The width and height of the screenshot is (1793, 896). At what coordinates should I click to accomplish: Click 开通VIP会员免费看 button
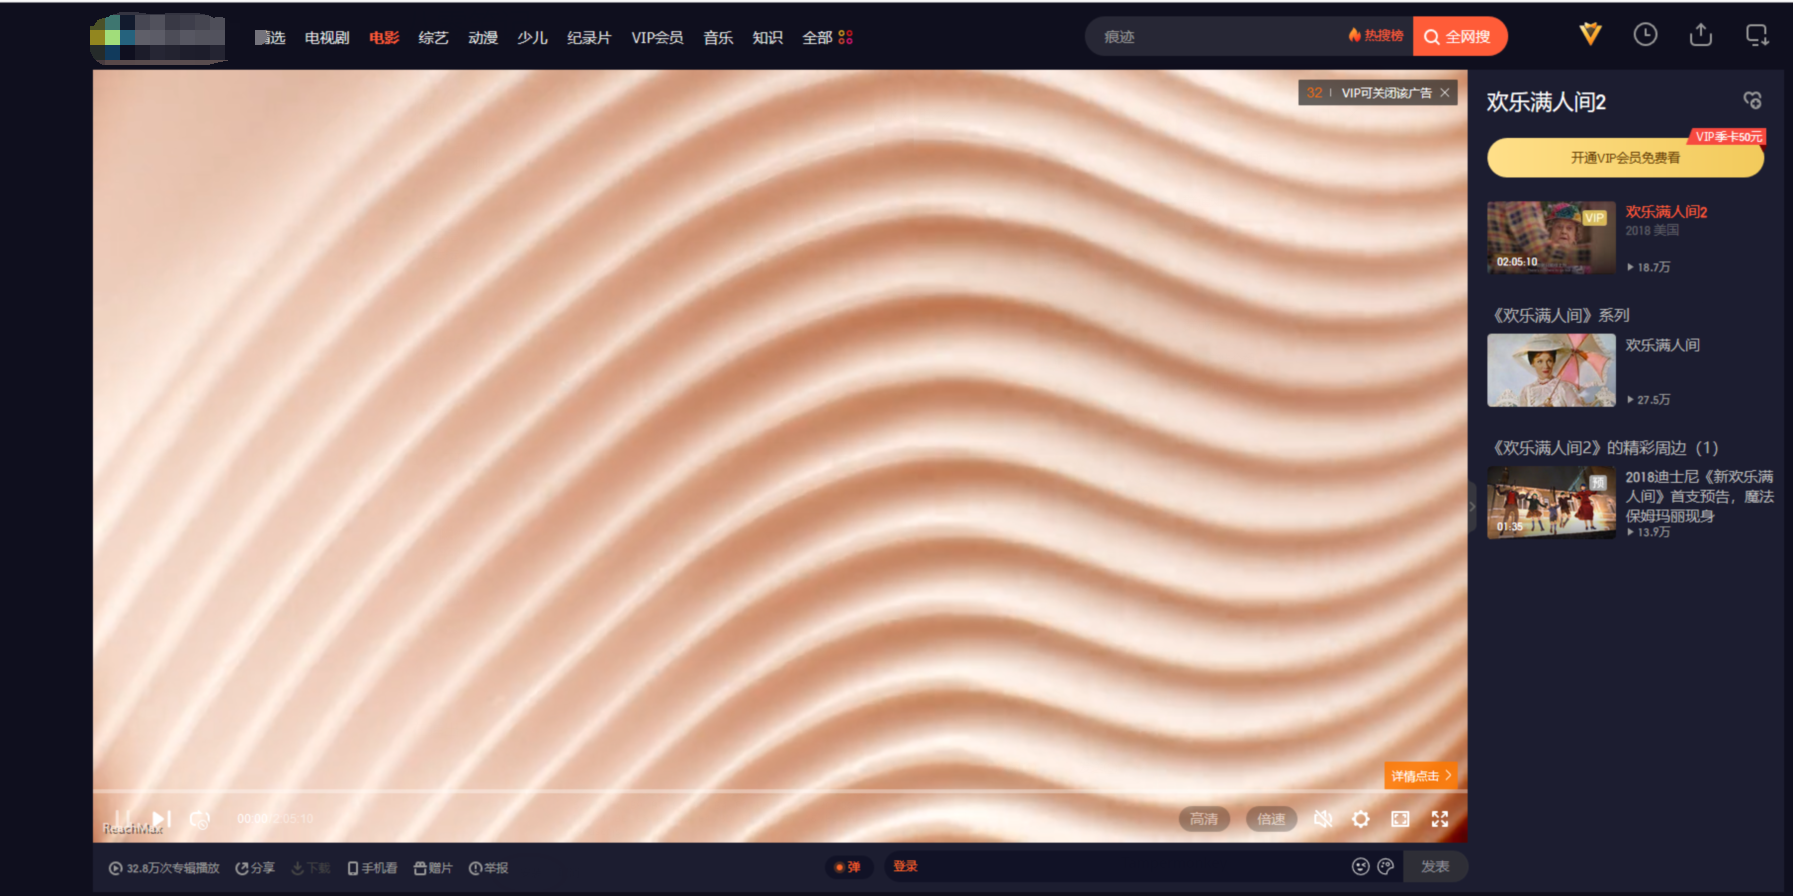point(1625,158)
